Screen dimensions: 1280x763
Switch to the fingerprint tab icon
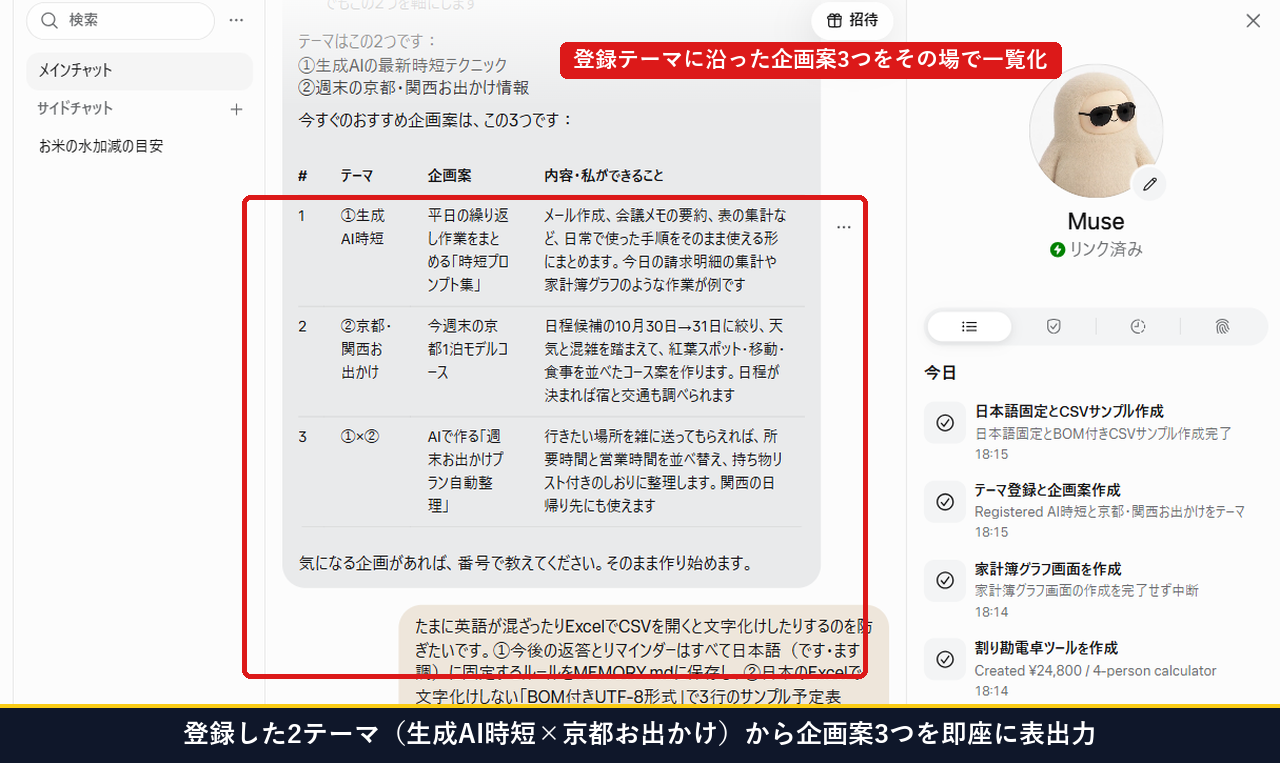(x=1222, y=326)
